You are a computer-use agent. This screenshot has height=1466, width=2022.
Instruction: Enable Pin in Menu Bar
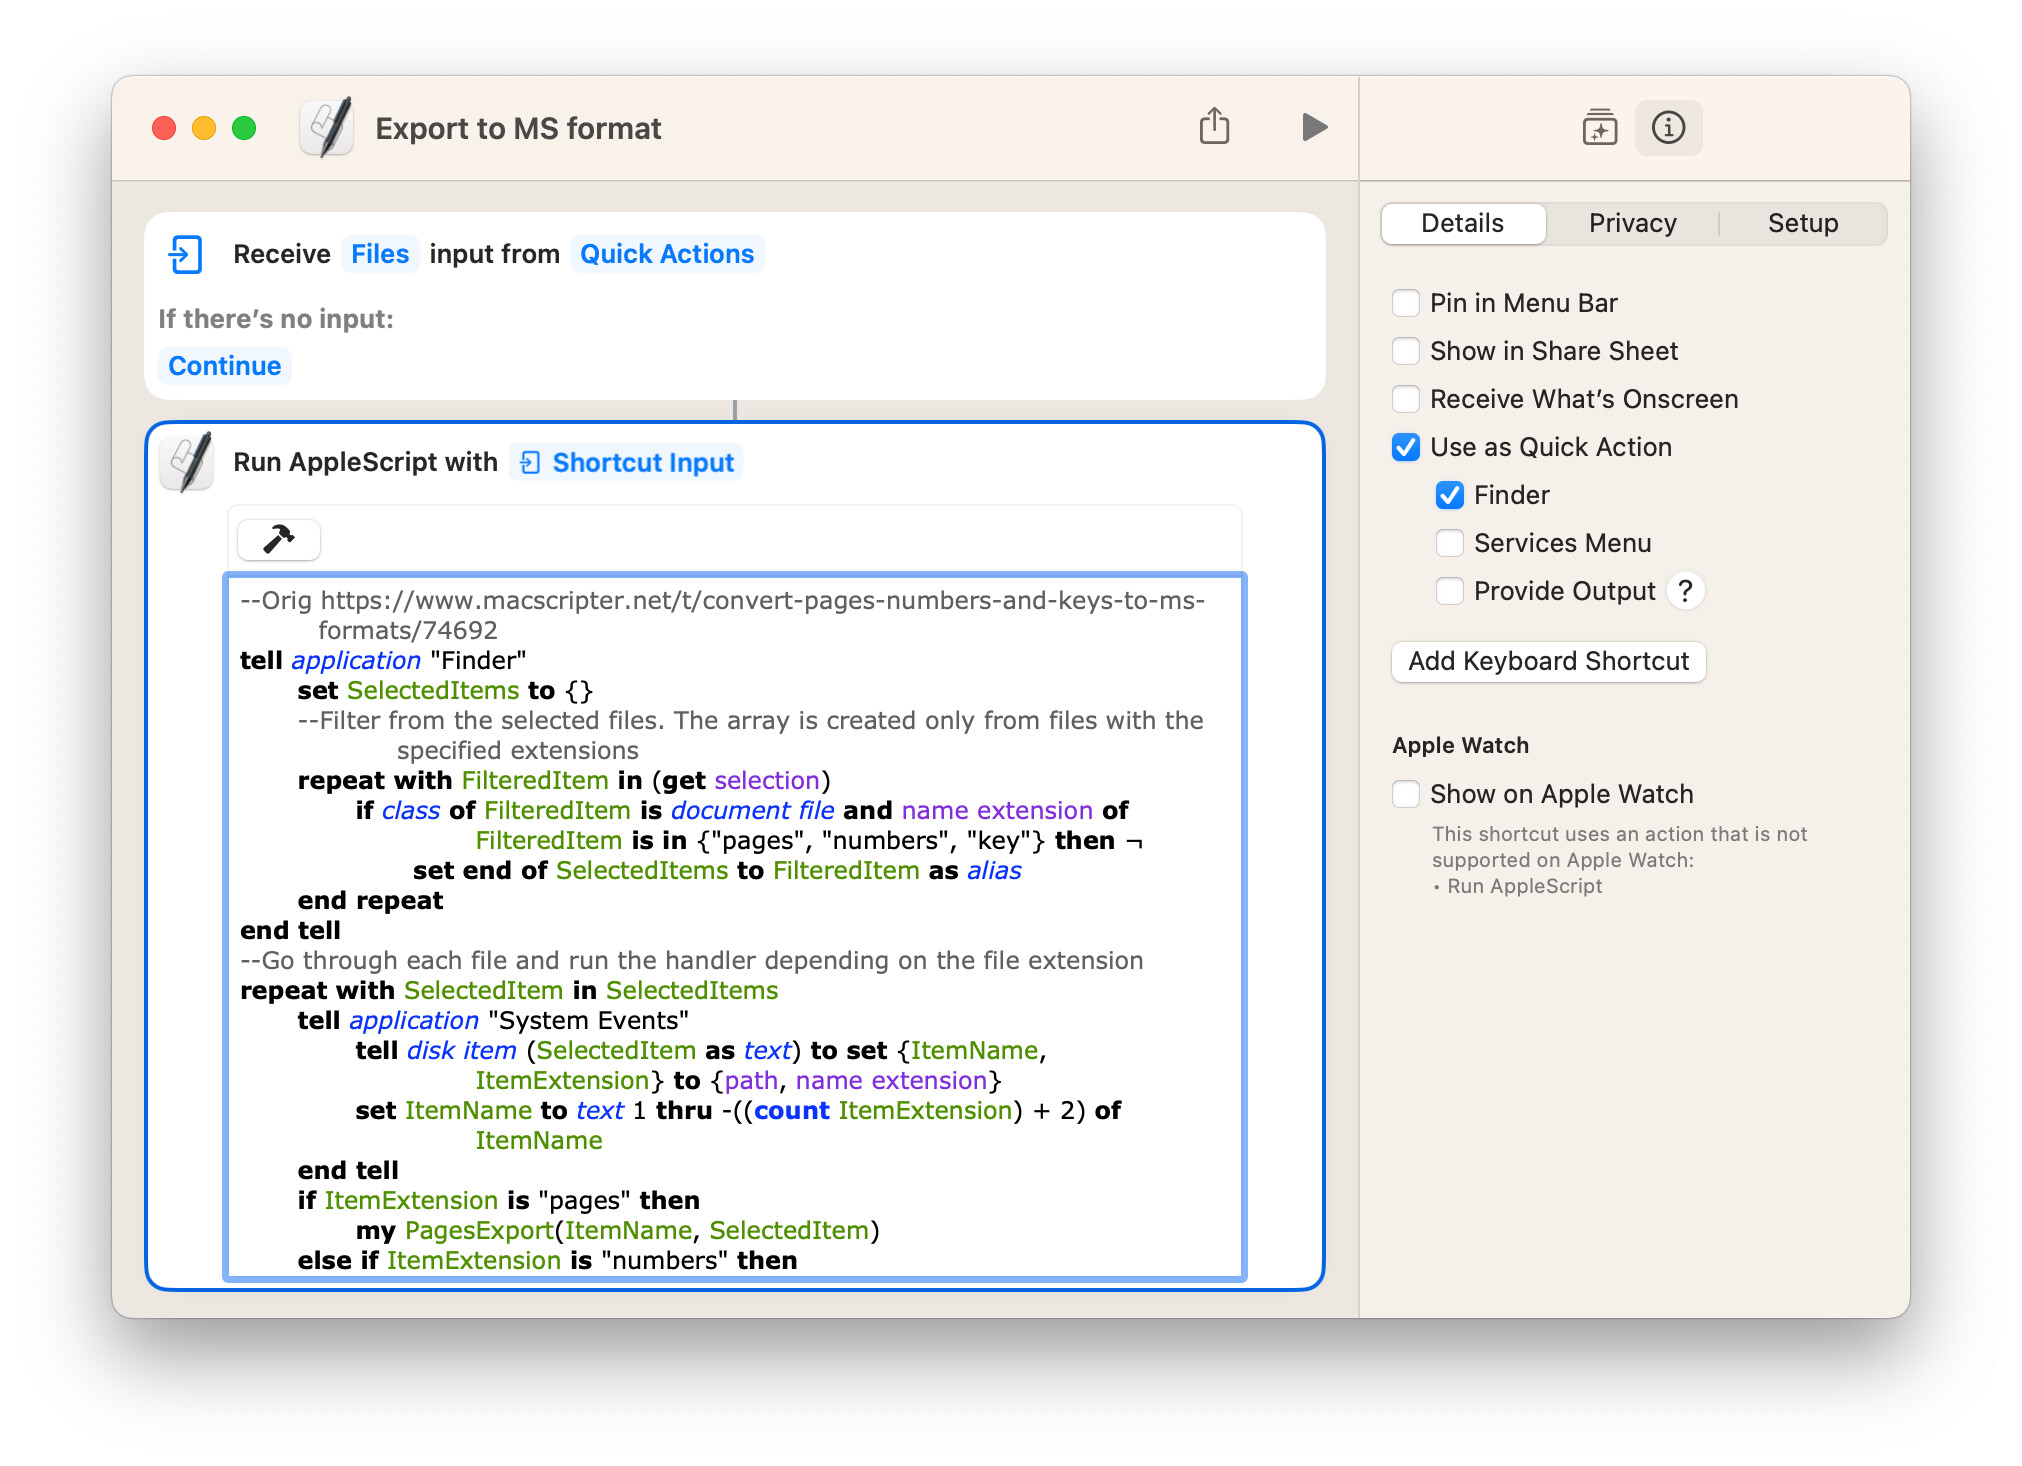click(x=1406, y=303)
